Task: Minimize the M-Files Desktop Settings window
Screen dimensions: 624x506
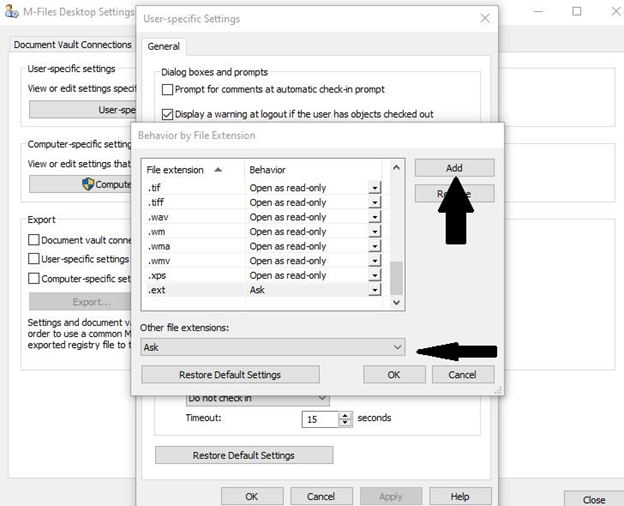Action: pyautogui.click(x=538, y=12)
